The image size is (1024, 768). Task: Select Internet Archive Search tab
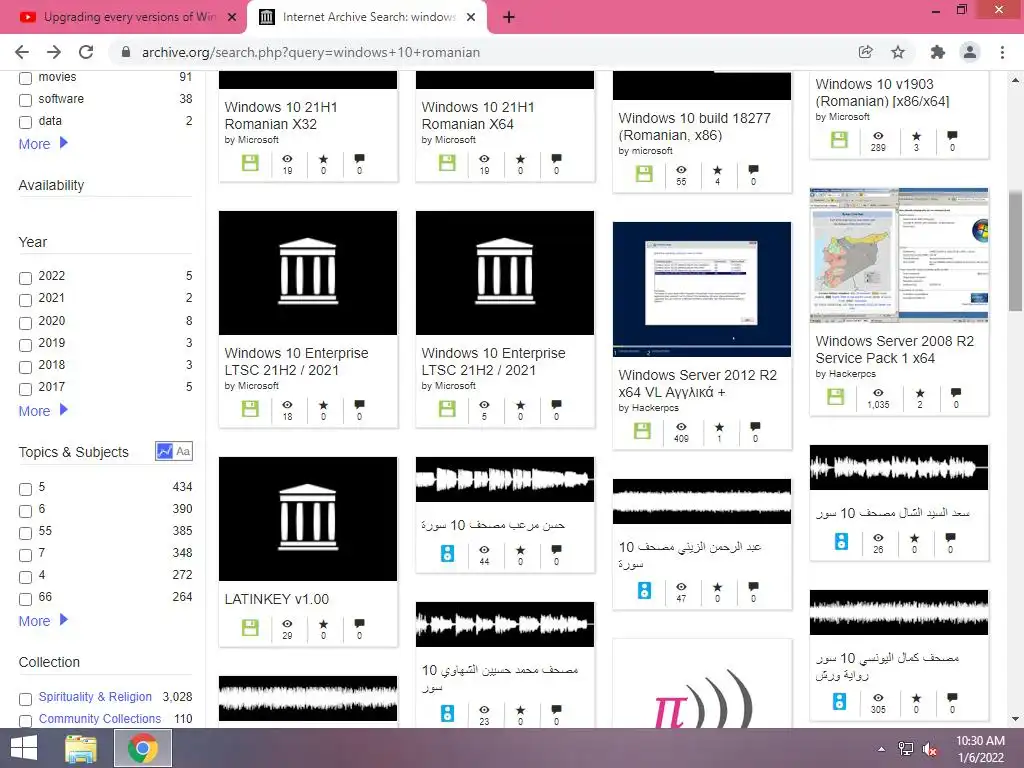(x=366, y=18)
